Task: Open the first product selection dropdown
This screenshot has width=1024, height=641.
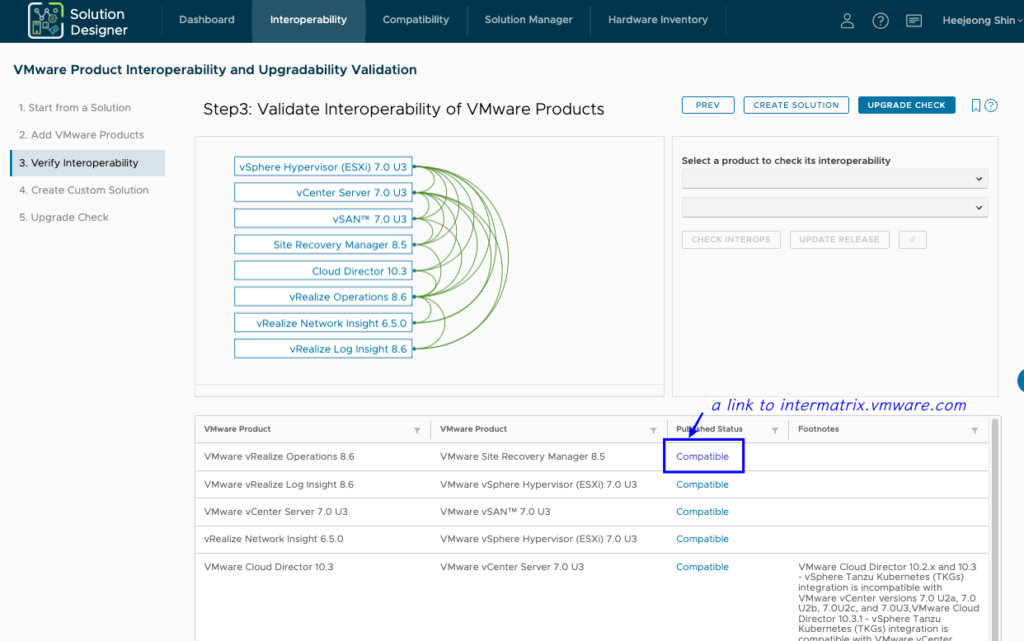Action: [834, 178]
